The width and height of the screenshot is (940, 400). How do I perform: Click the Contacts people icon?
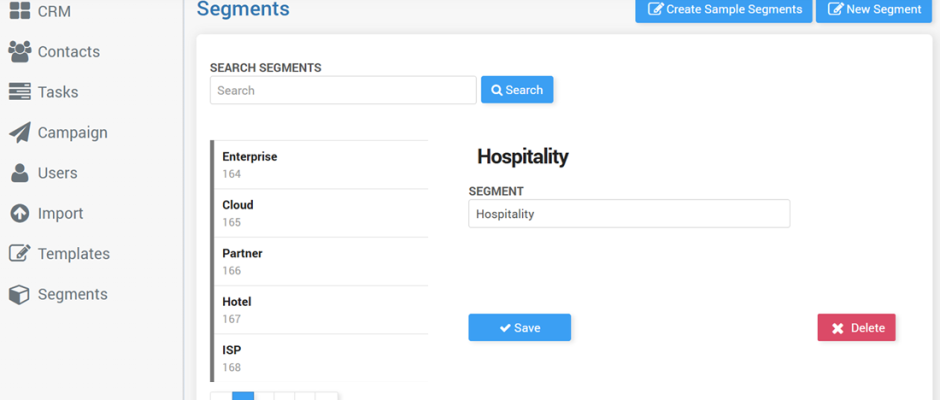click(x=20, y=52)
